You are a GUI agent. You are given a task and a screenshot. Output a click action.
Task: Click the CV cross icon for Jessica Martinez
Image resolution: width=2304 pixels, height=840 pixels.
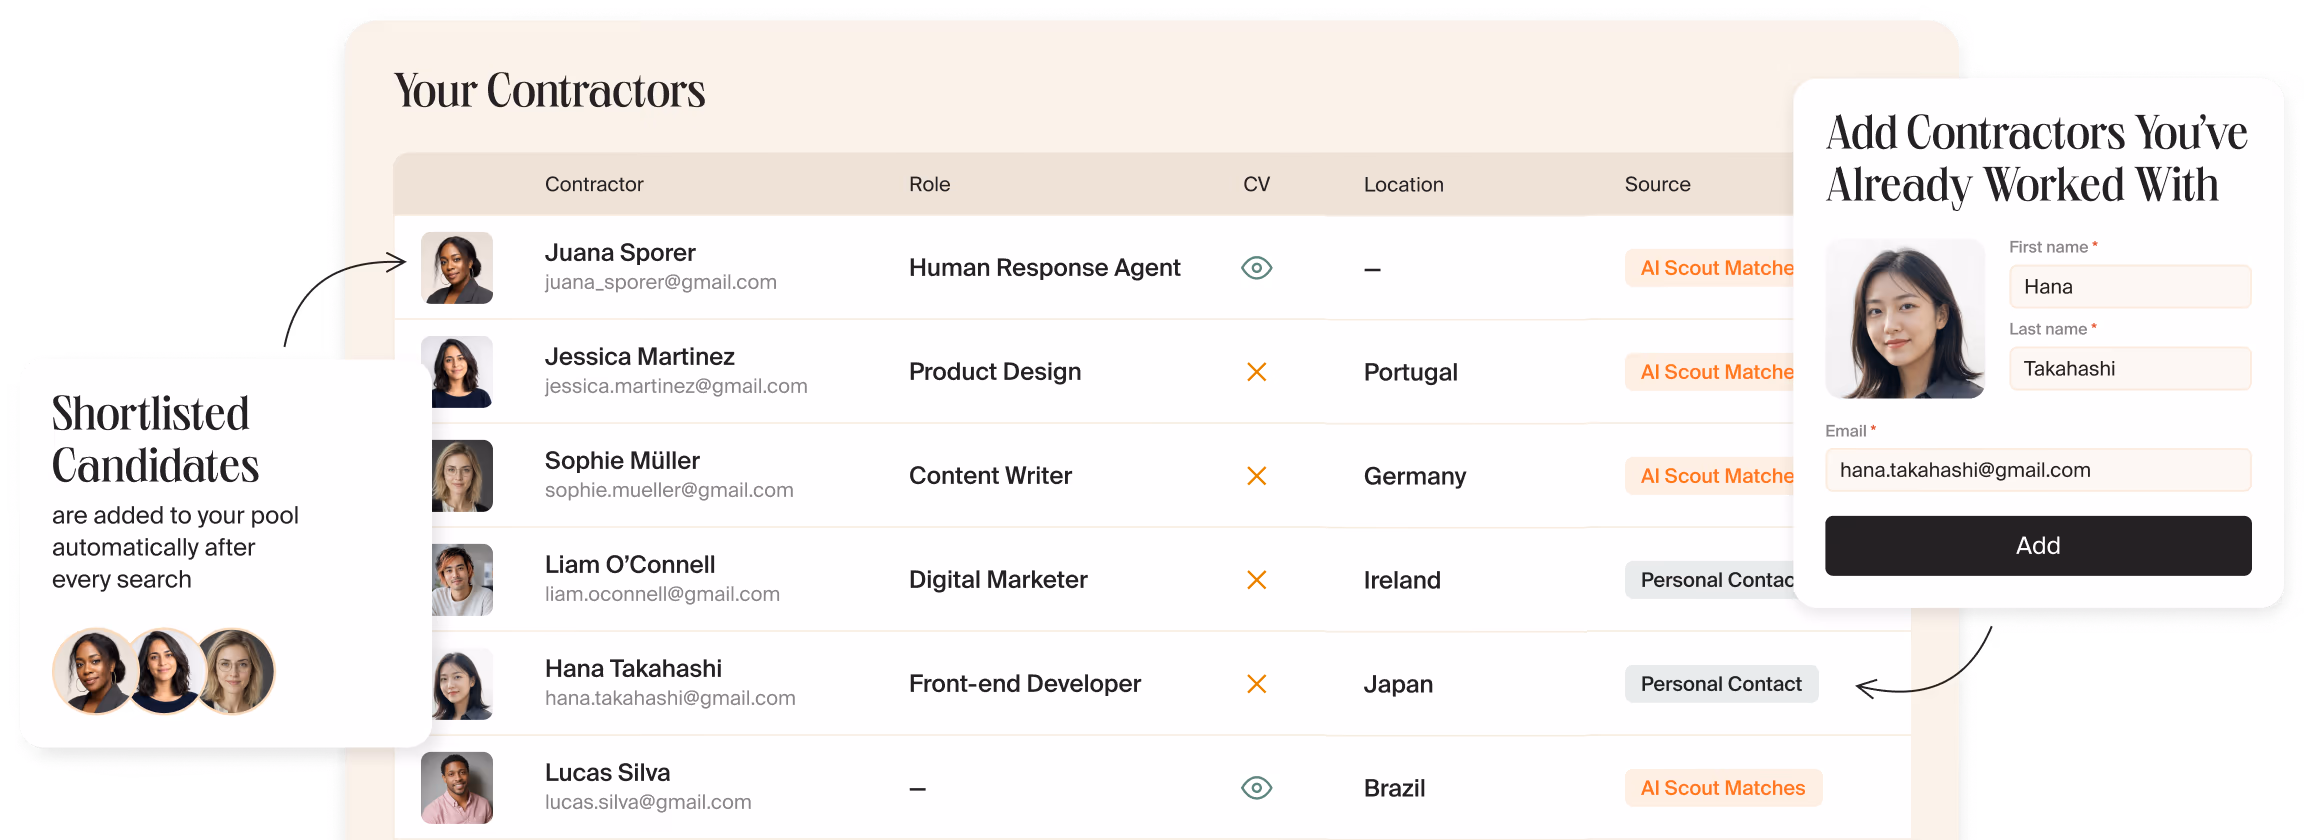(x=1257, y=372)
